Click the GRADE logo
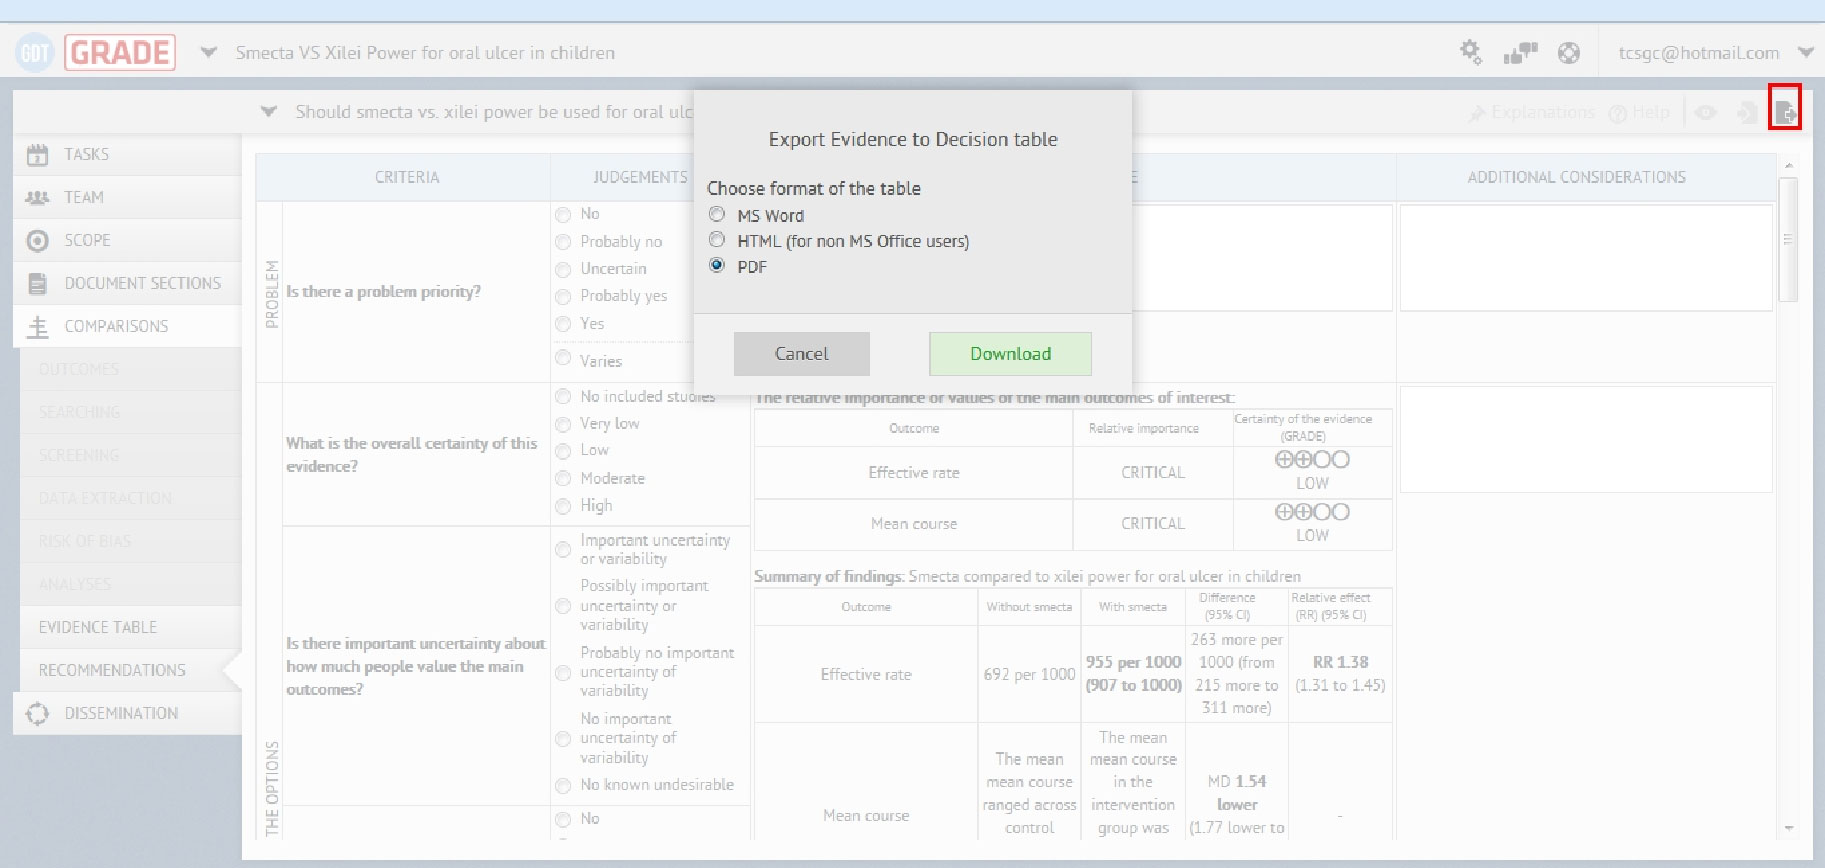The width and height of the screenshot is (1825, 868). pyautogui.click(x=120, y=52)
